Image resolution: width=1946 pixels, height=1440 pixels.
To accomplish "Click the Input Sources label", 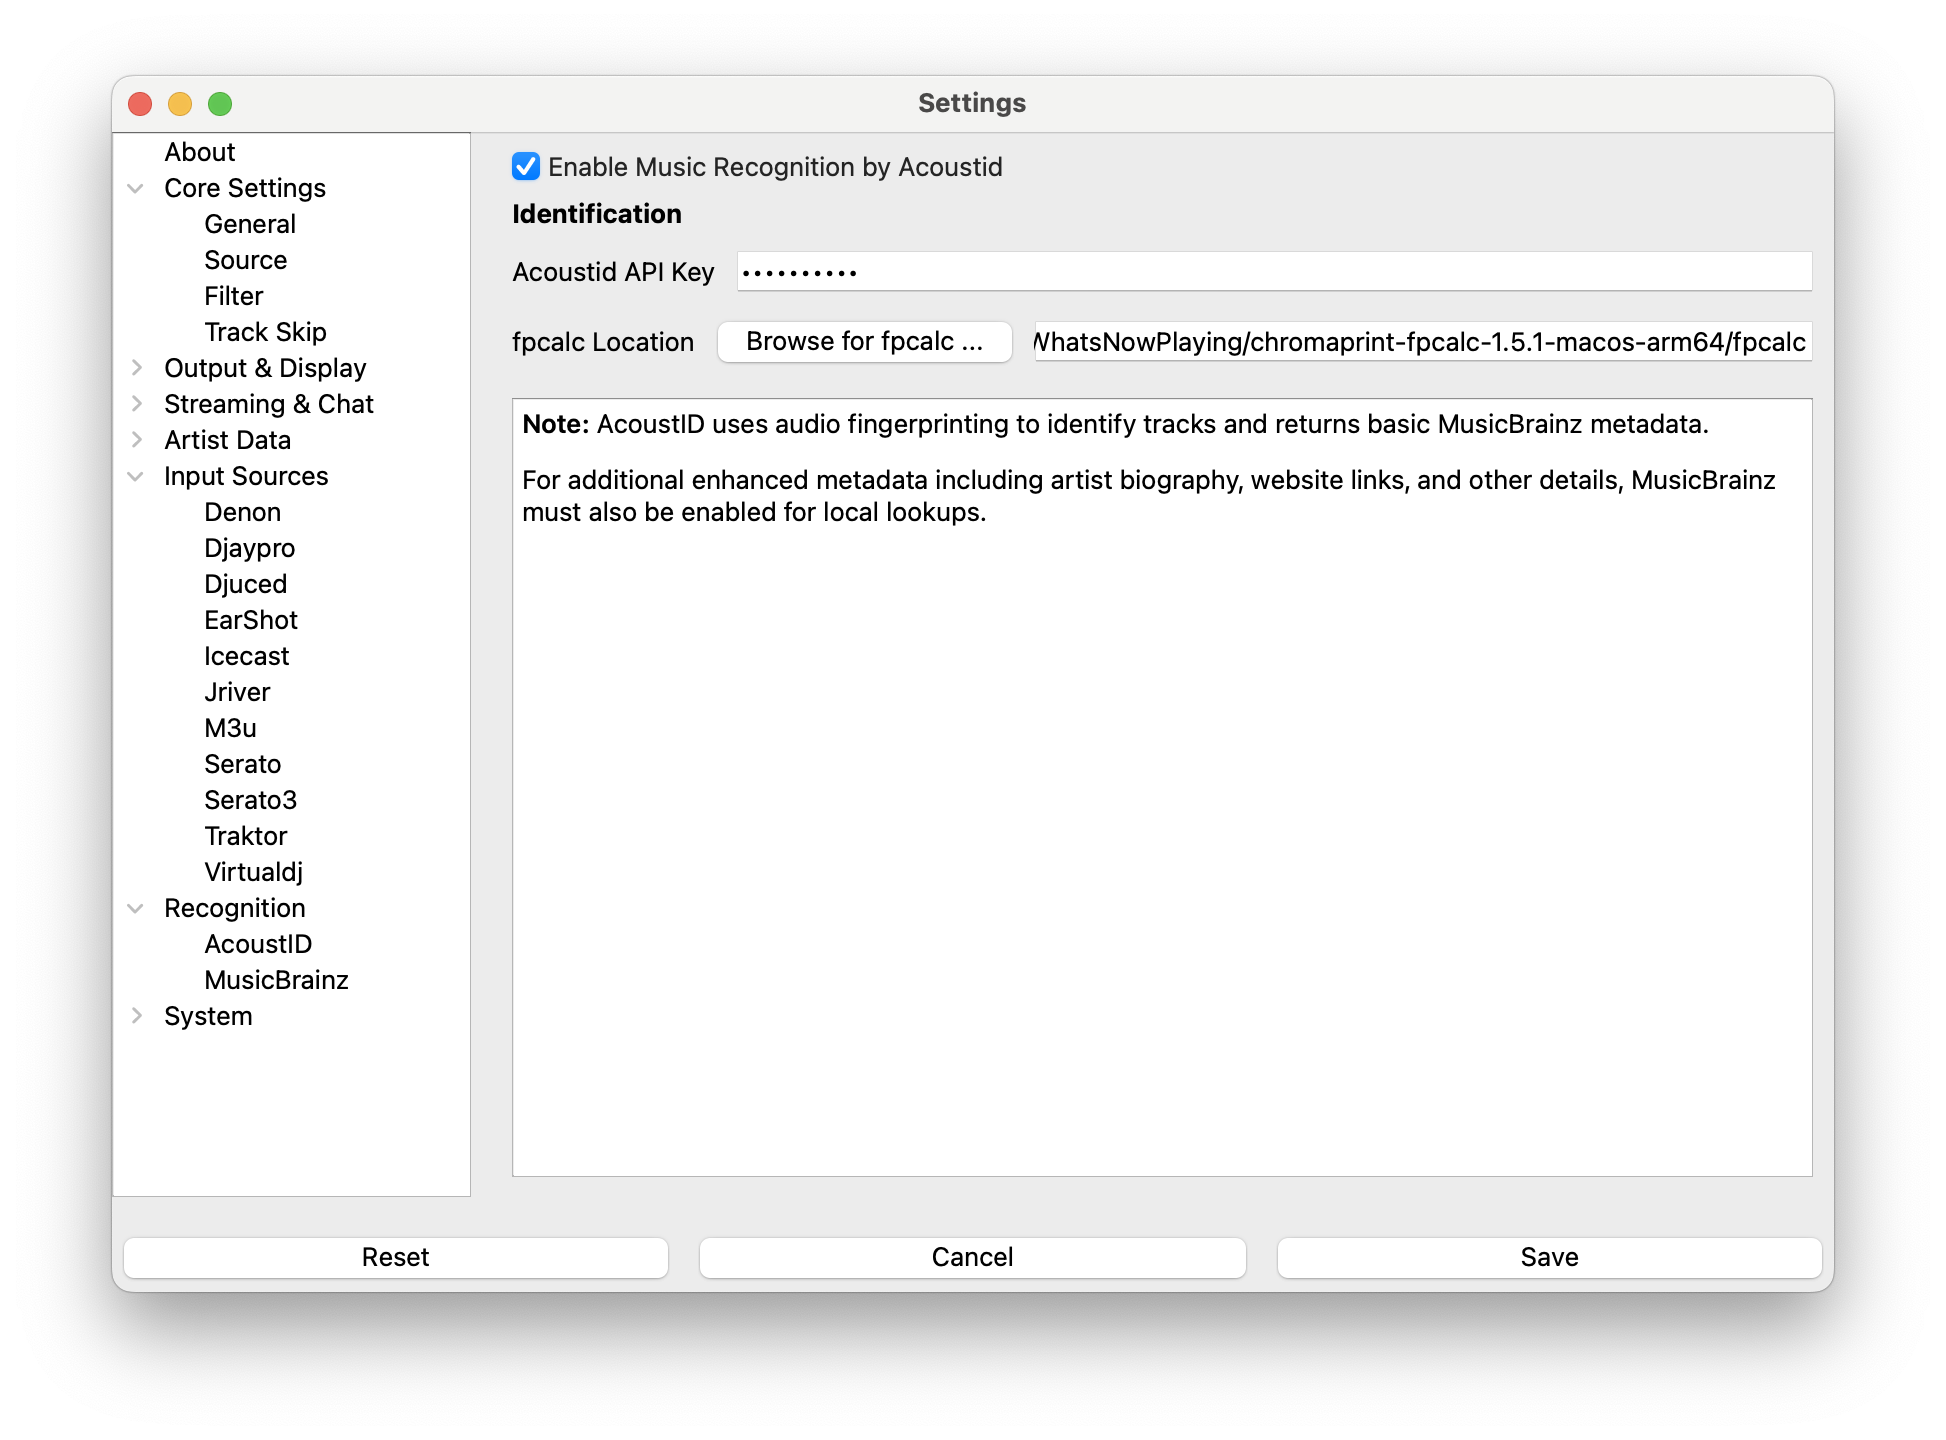I will tap(246, 476).
